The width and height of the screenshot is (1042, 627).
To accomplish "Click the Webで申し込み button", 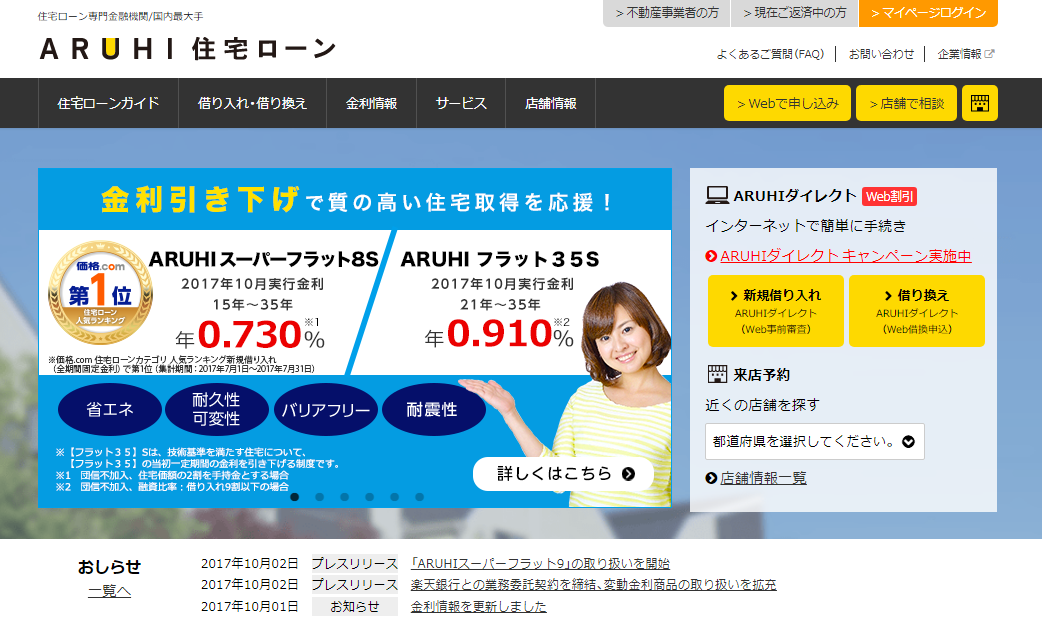I will (x=787, y=103).
